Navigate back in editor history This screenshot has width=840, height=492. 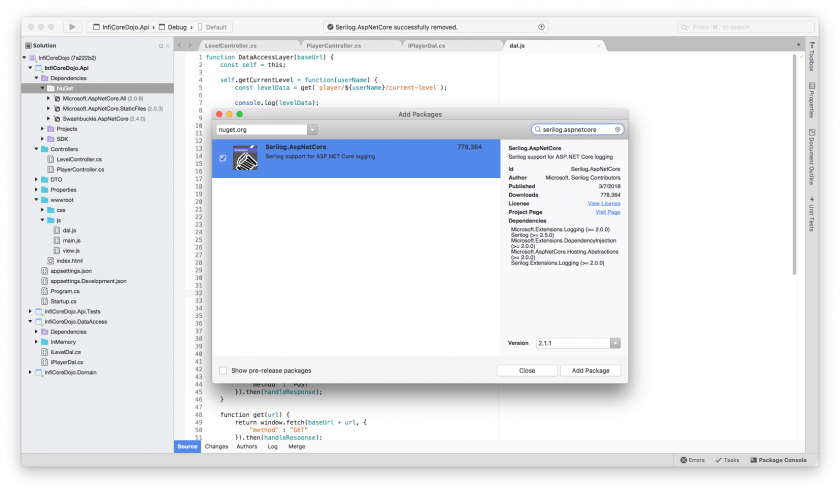click(x=180, y=46)
